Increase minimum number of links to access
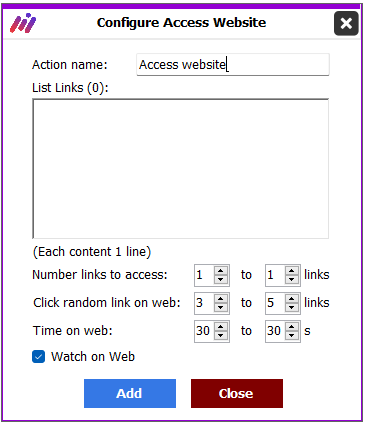365x425 pixels. pyautogui.click(x=221, y=271)
